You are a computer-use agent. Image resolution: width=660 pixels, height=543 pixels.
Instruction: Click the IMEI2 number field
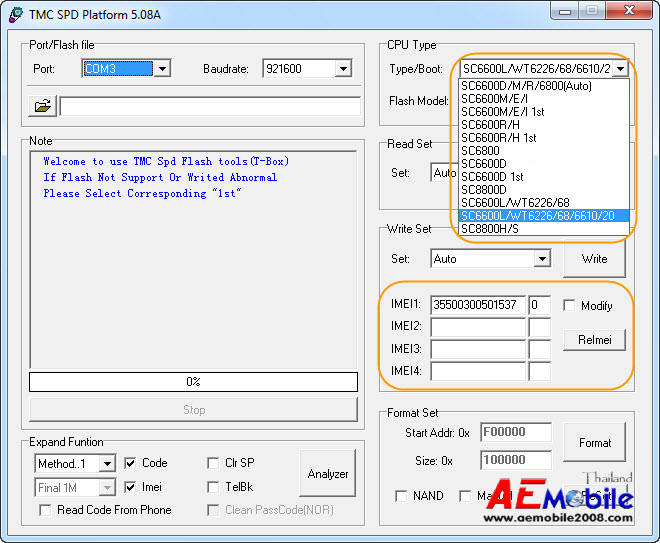tap(478, 327)
